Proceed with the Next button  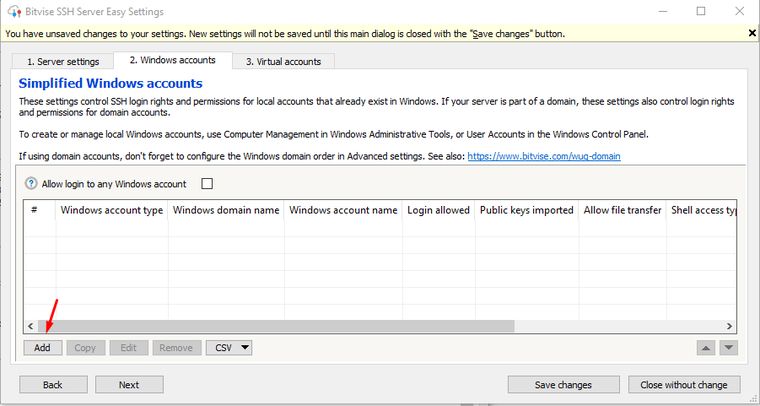(x=129, y=385)
